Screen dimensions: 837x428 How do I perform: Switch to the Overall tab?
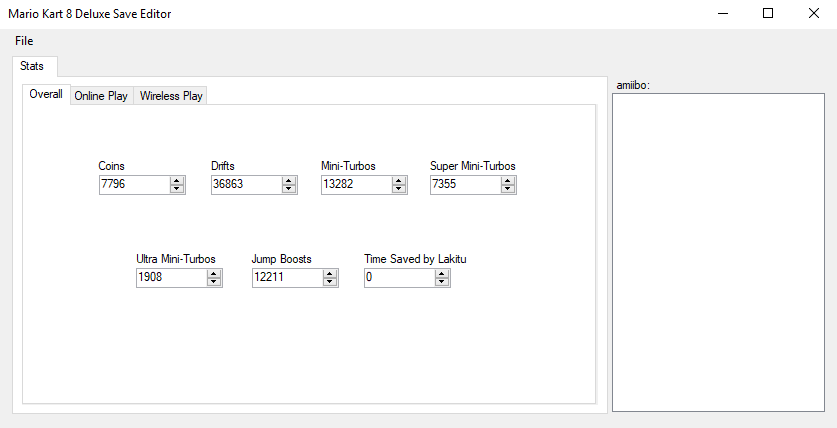point(46,94)
